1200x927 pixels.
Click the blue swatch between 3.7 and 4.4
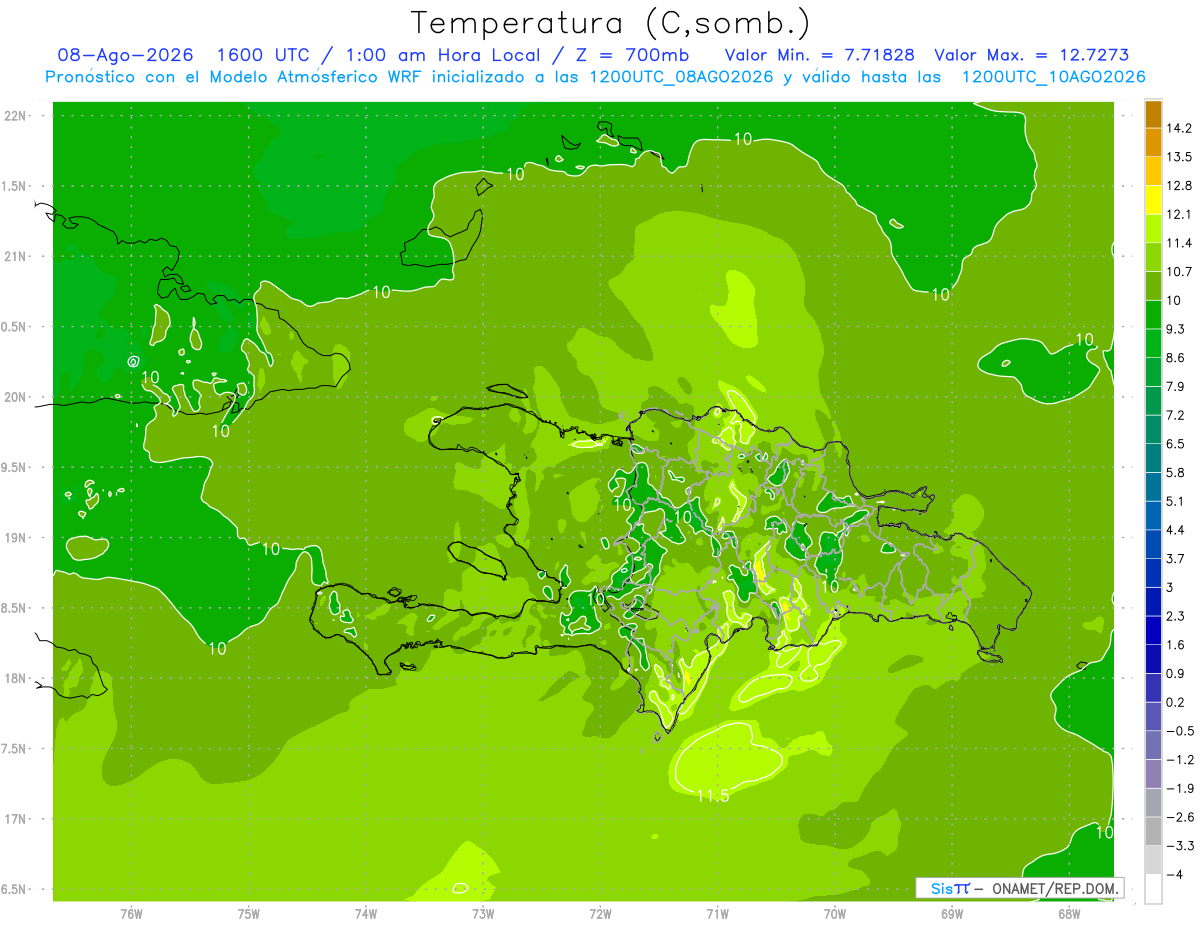point(1153,544)
